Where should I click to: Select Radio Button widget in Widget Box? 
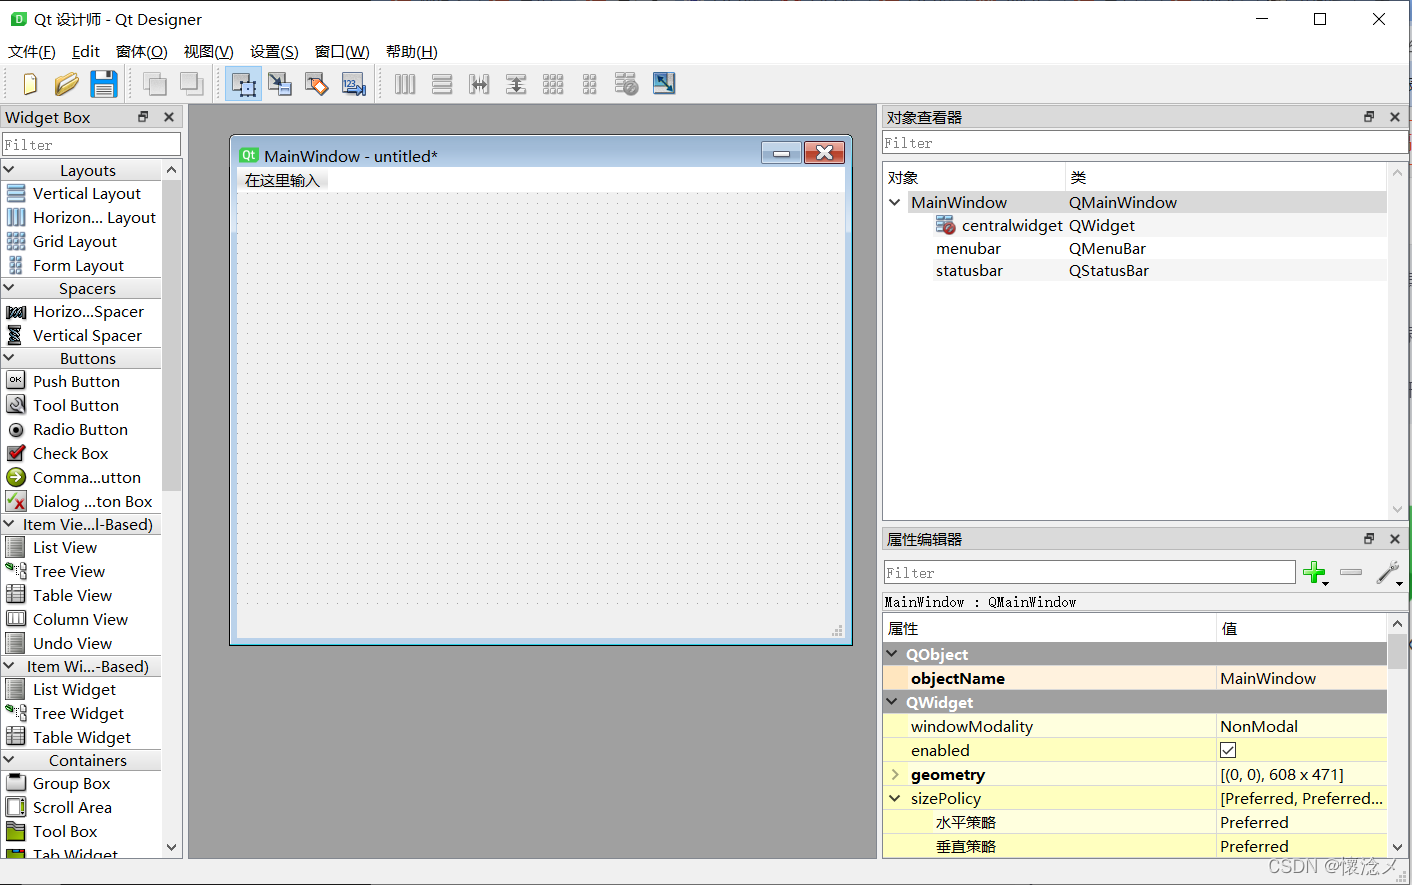point(80,429)
